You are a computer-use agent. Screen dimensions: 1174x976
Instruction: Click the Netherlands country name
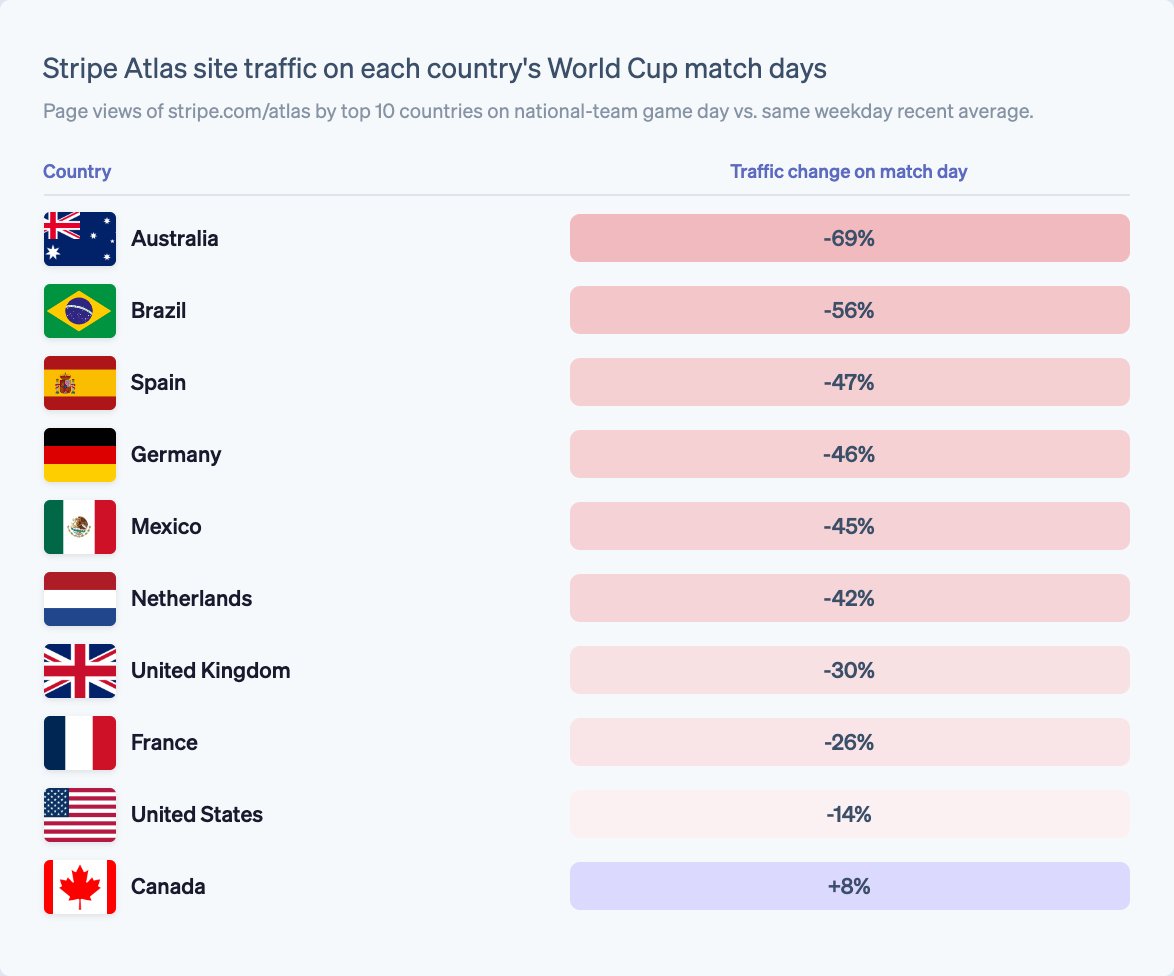tap(192, 599)
